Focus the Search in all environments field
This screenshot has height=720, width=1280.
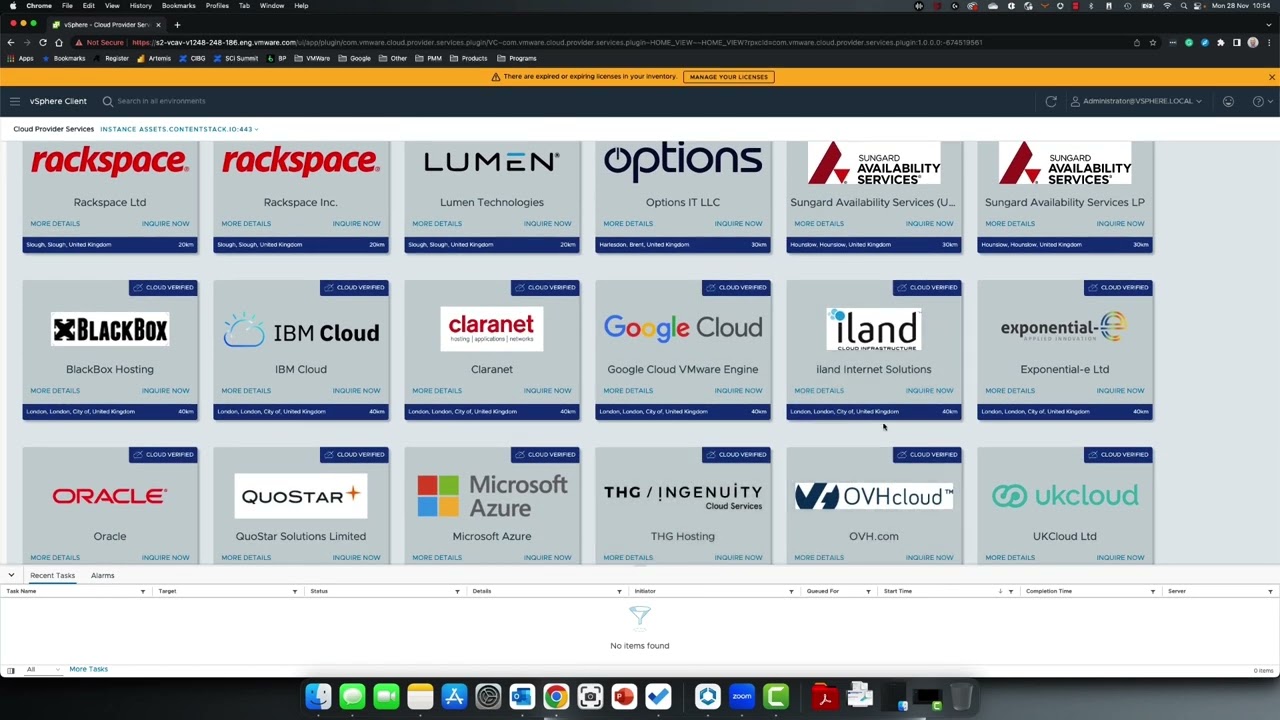[161, 101]
